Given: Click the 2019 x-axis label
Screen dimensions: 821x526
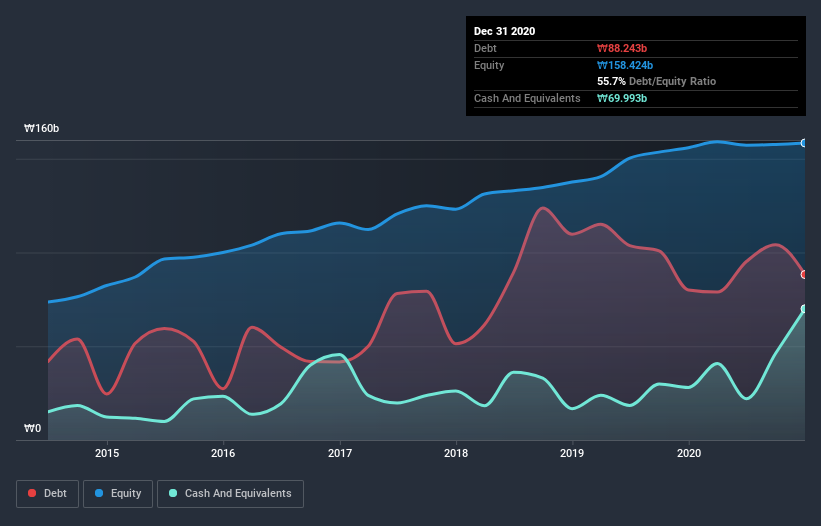Looking at the screenshot, I should click(572, 453).
